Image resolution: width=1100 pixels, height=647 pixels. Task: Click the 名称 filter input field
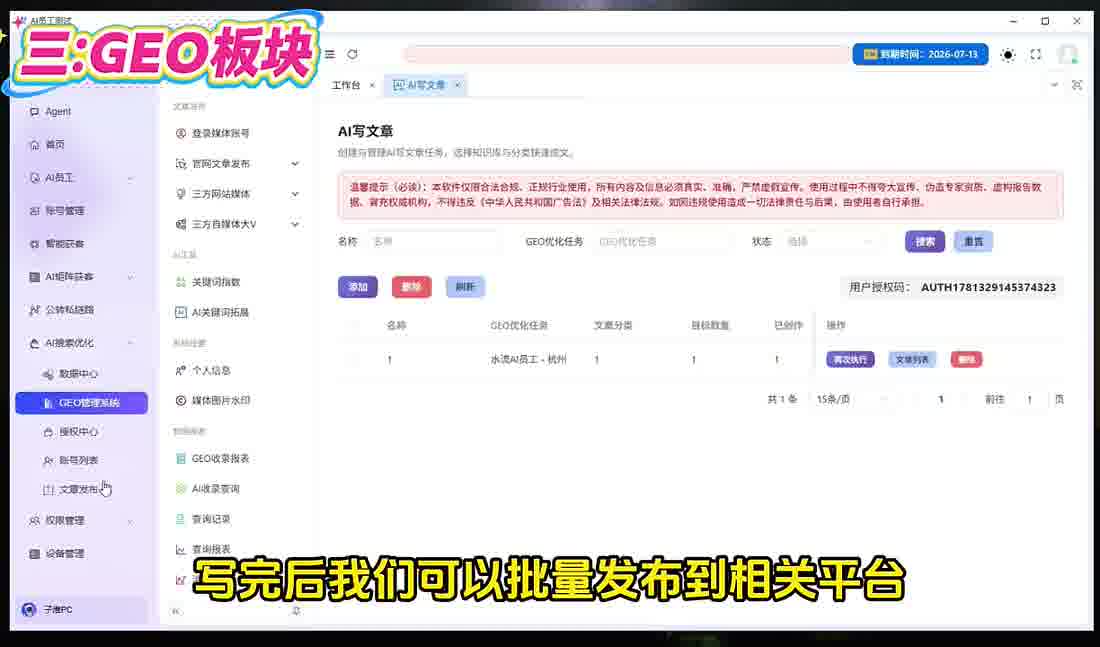pyautogui.click(x=434, y=241)
